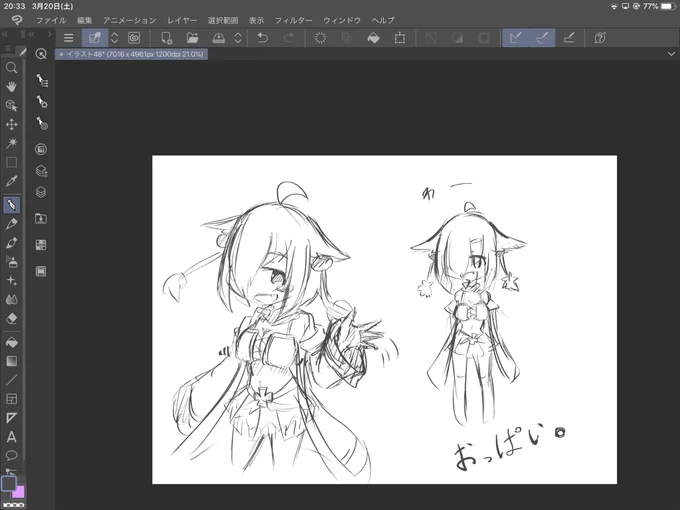680x510 pixels.
Task: Select the Balloon tool
Action: 12,455
